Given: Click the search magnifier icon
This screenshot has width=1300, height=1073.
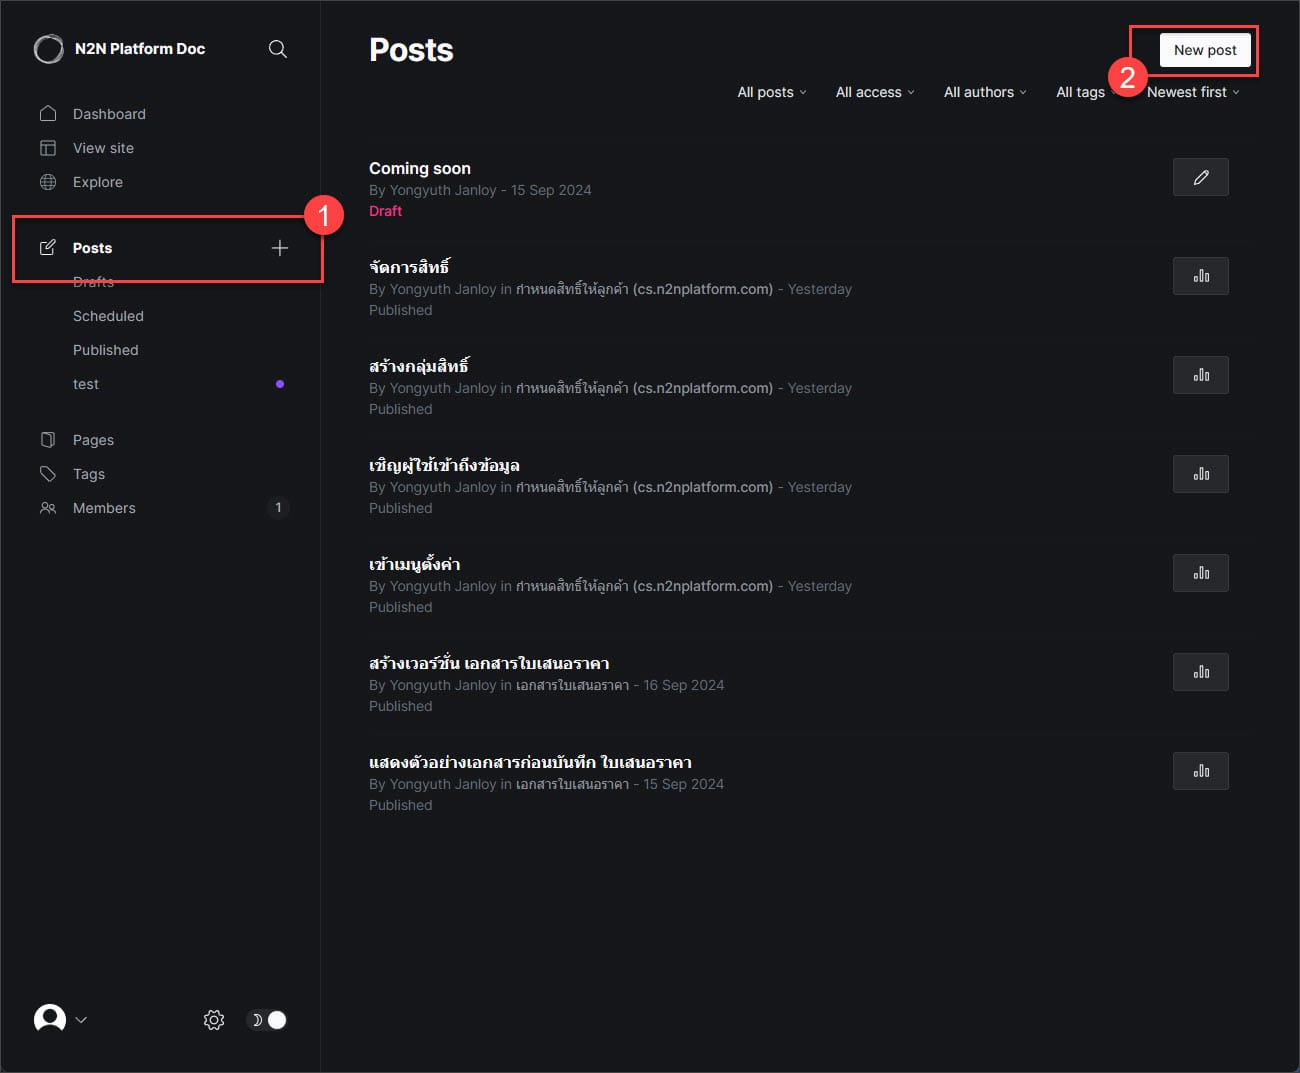Looking at the screenshot, I should (278, 49).
